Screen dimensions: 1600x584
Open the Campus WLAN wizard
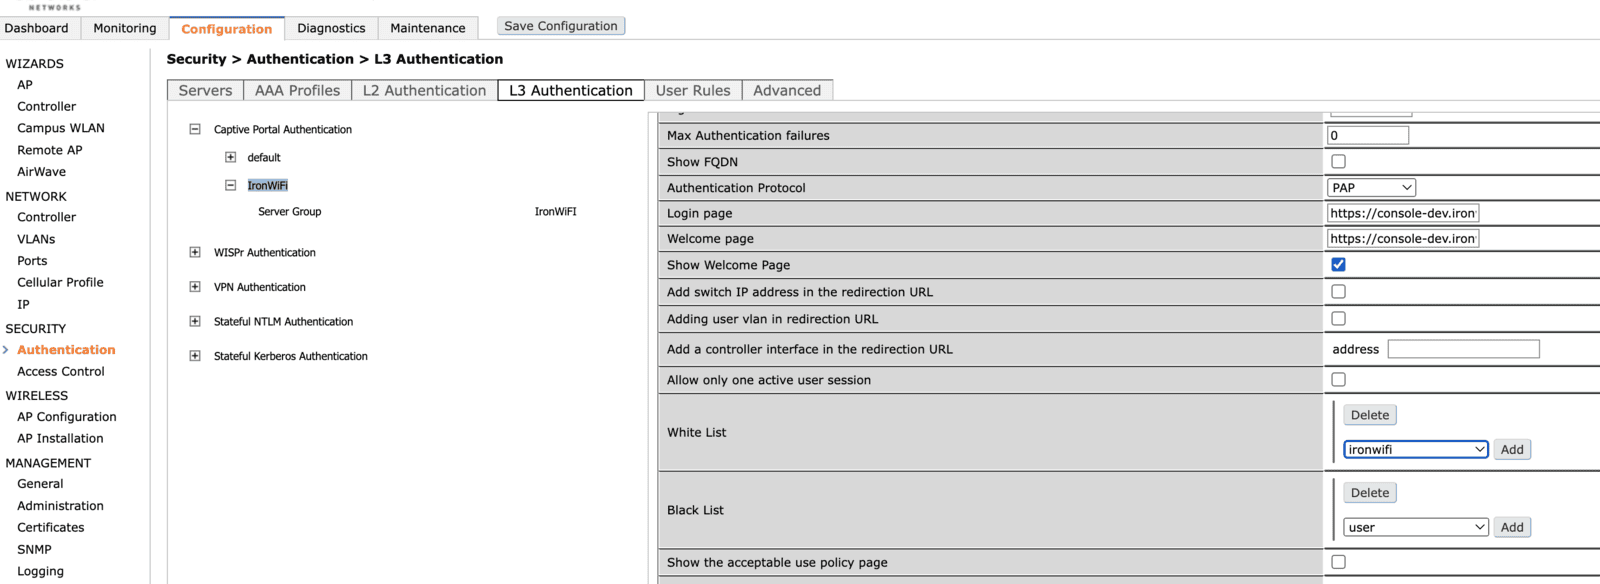(x=61, y=128)
